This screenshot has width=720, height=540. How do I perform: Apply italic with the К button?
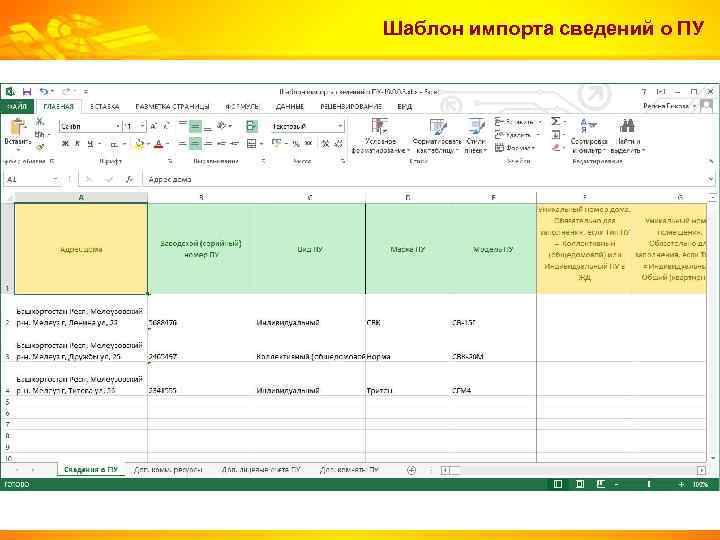pos(77,144)
